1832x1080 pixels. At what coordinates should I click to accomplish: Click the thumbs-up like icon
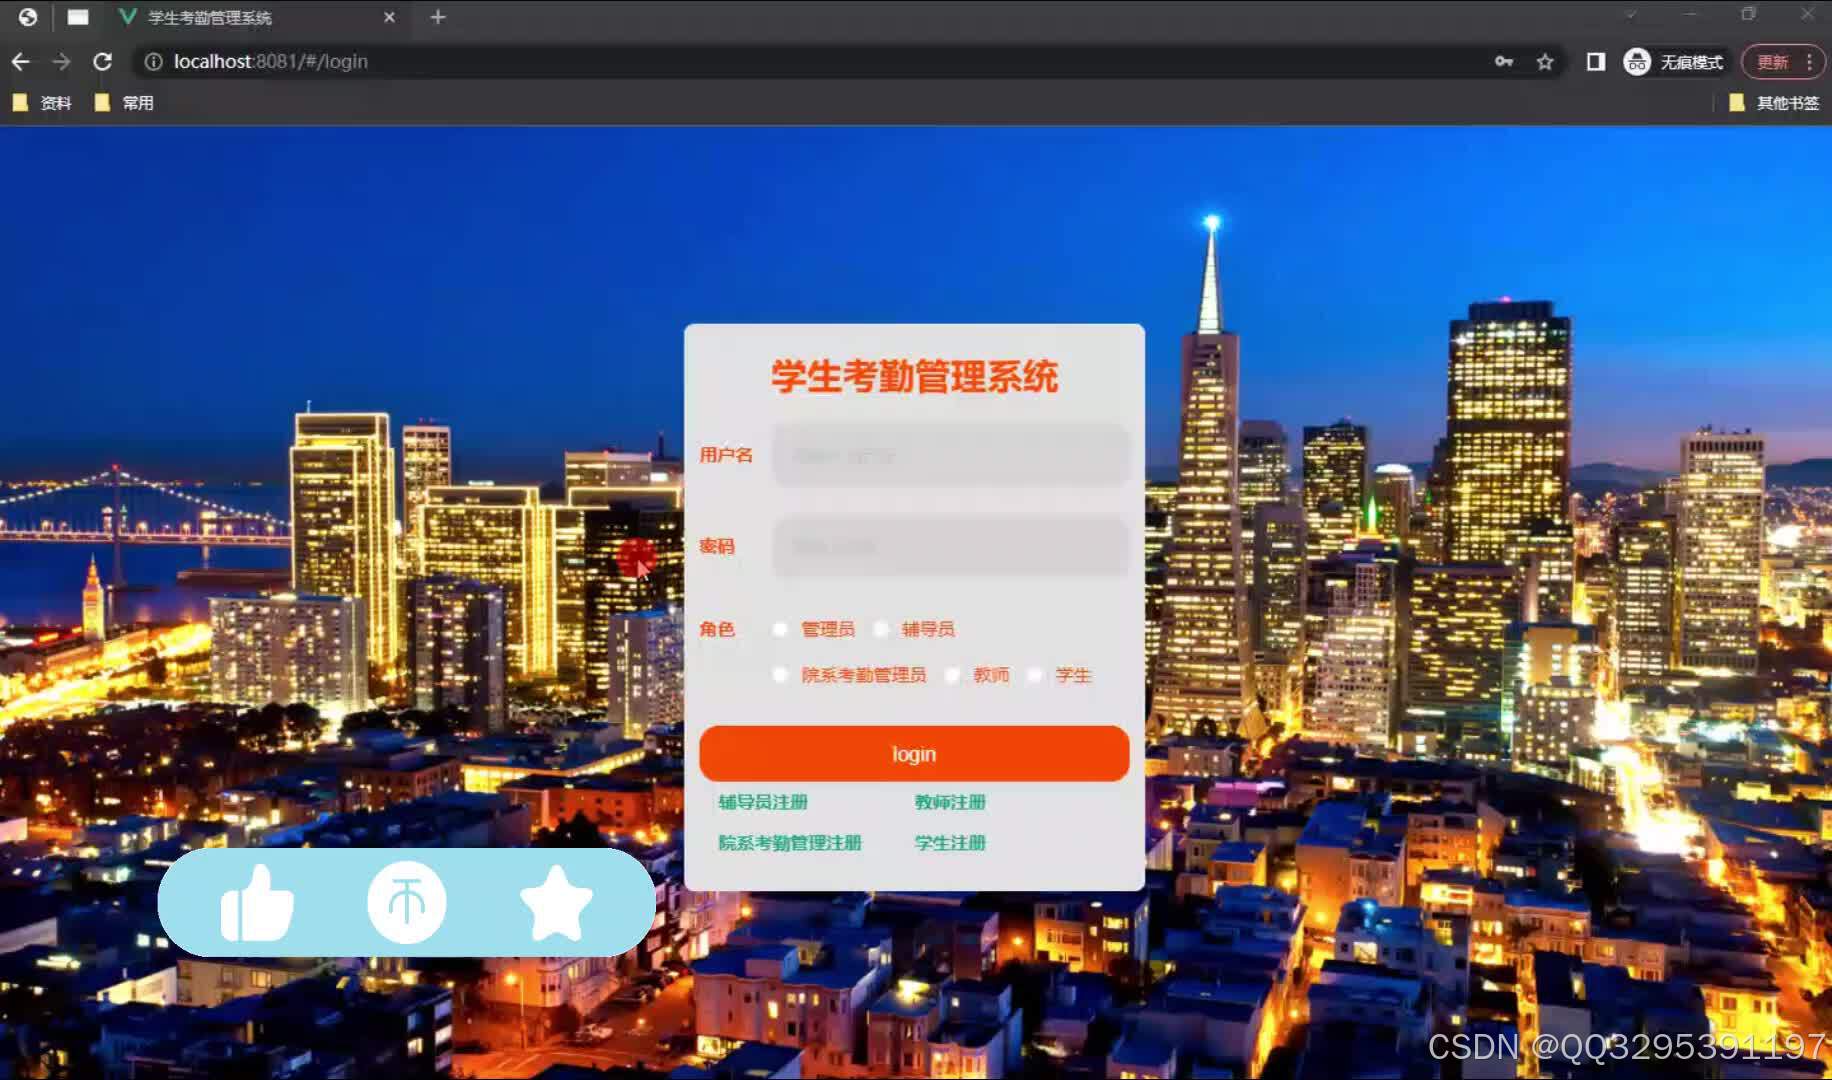click(x=257, y=902)
